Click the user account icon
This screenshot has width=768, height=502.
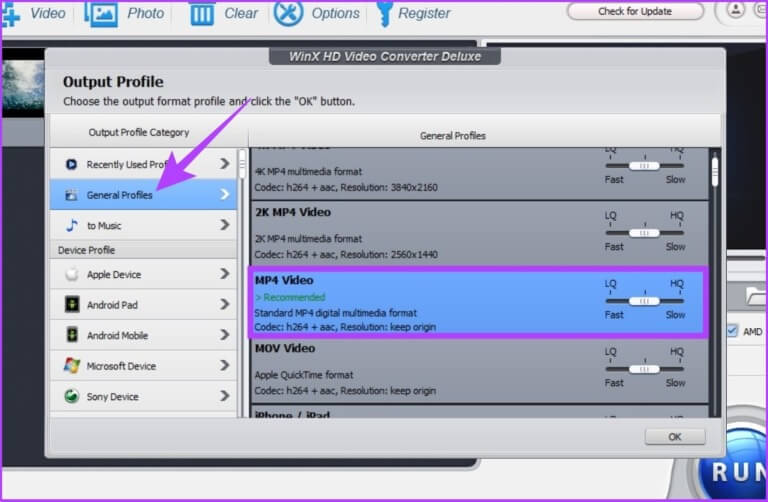pyautogui.click(x=735, y=10)
